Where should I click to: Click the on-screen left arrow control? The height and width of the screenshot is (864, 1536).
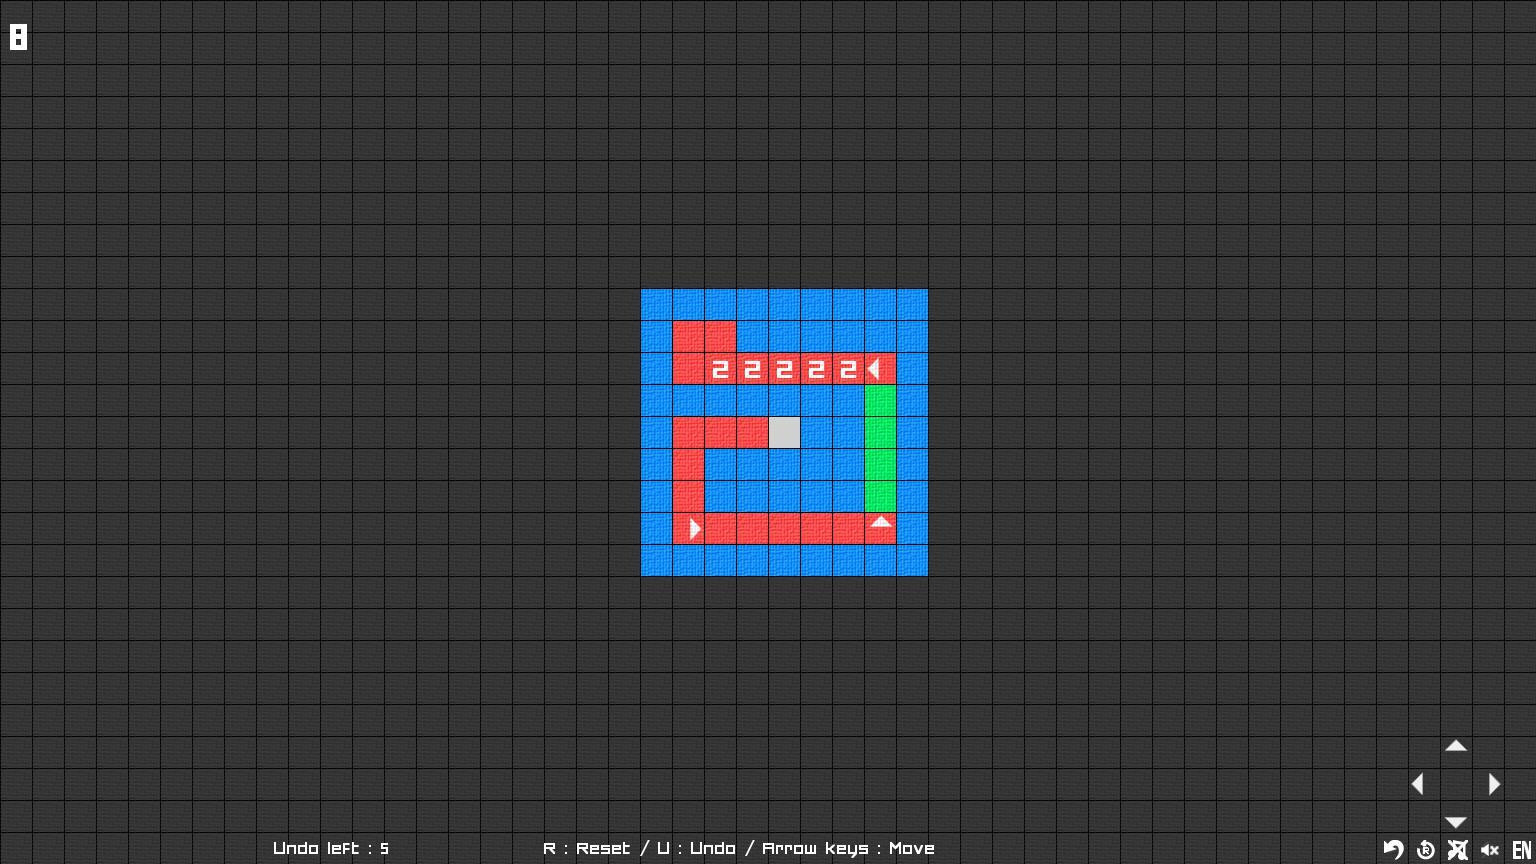[1417, 785]
